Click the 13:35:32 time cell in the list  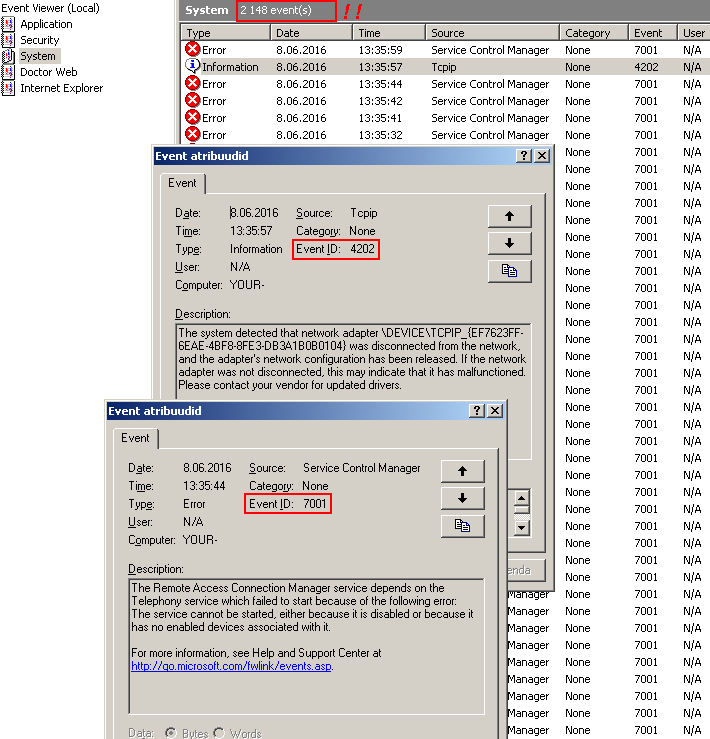coord(380,135)
